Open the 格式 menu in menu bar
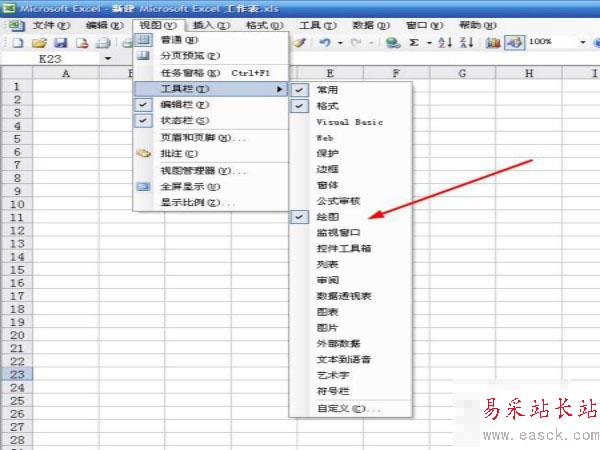600x450 pixels. [x=264, y=26]
